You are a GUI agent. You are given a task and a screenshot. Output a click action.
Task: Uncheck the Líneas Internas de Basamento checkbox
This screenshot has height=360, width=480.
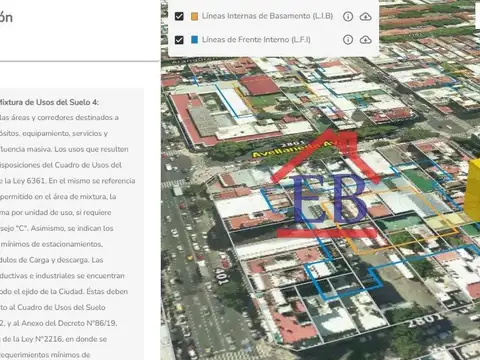[x=179, y=16]
